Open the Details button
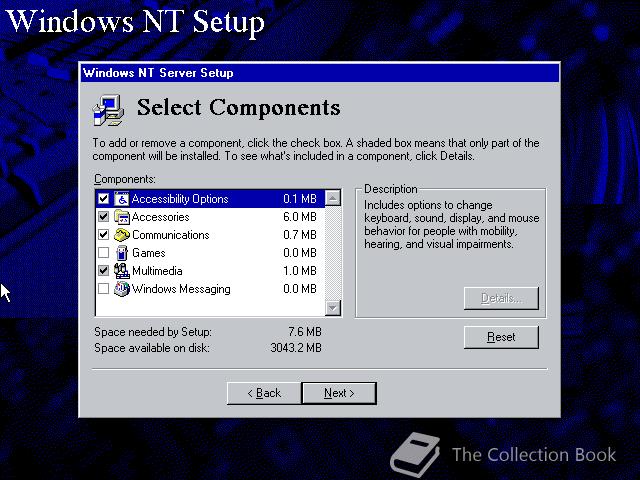This screenshot has height=480, width=640. pyautogui.click(x=501, y=298)
